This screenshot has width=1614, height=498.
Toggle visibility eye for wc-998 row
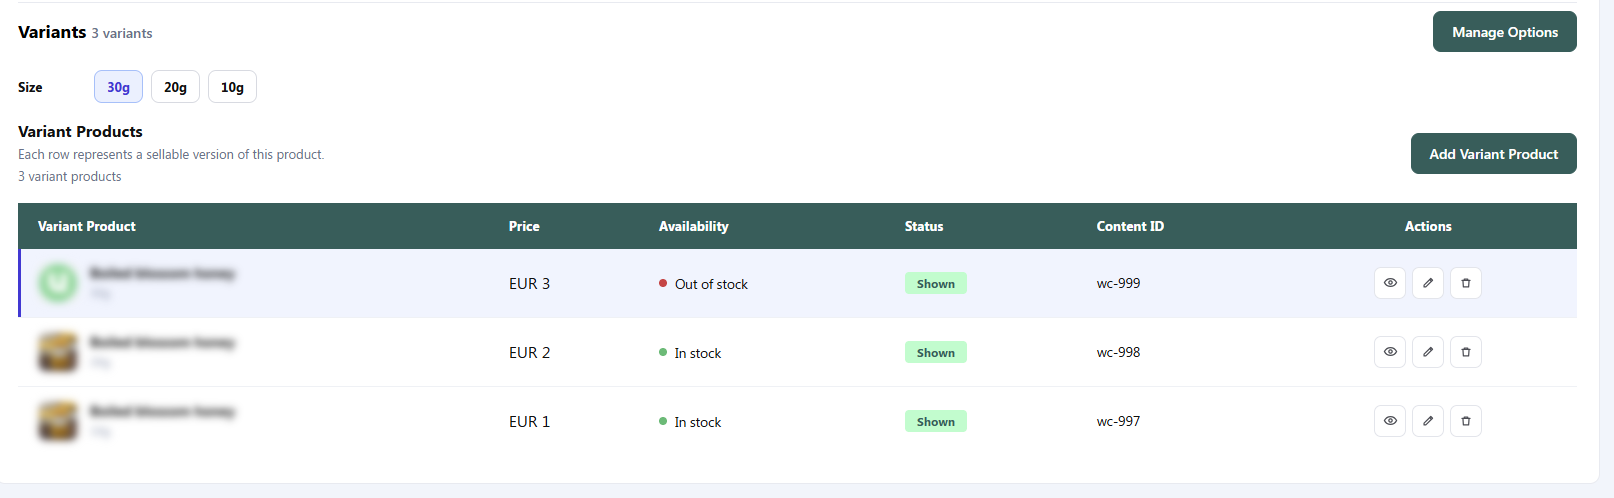[1390, 352]
